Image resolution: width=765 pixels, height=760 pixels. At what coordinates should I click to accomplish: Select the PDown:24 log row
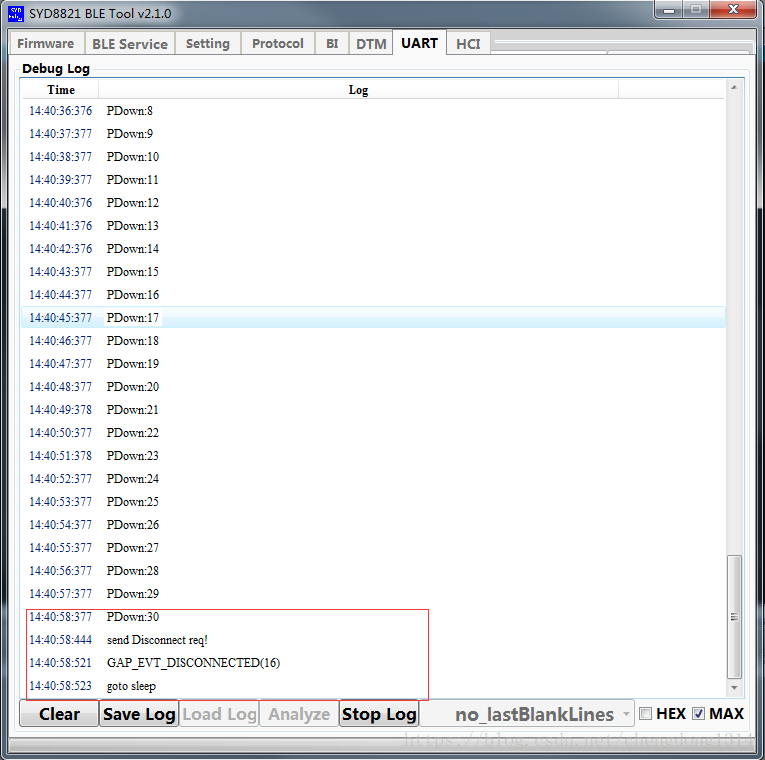click(373, 479)
